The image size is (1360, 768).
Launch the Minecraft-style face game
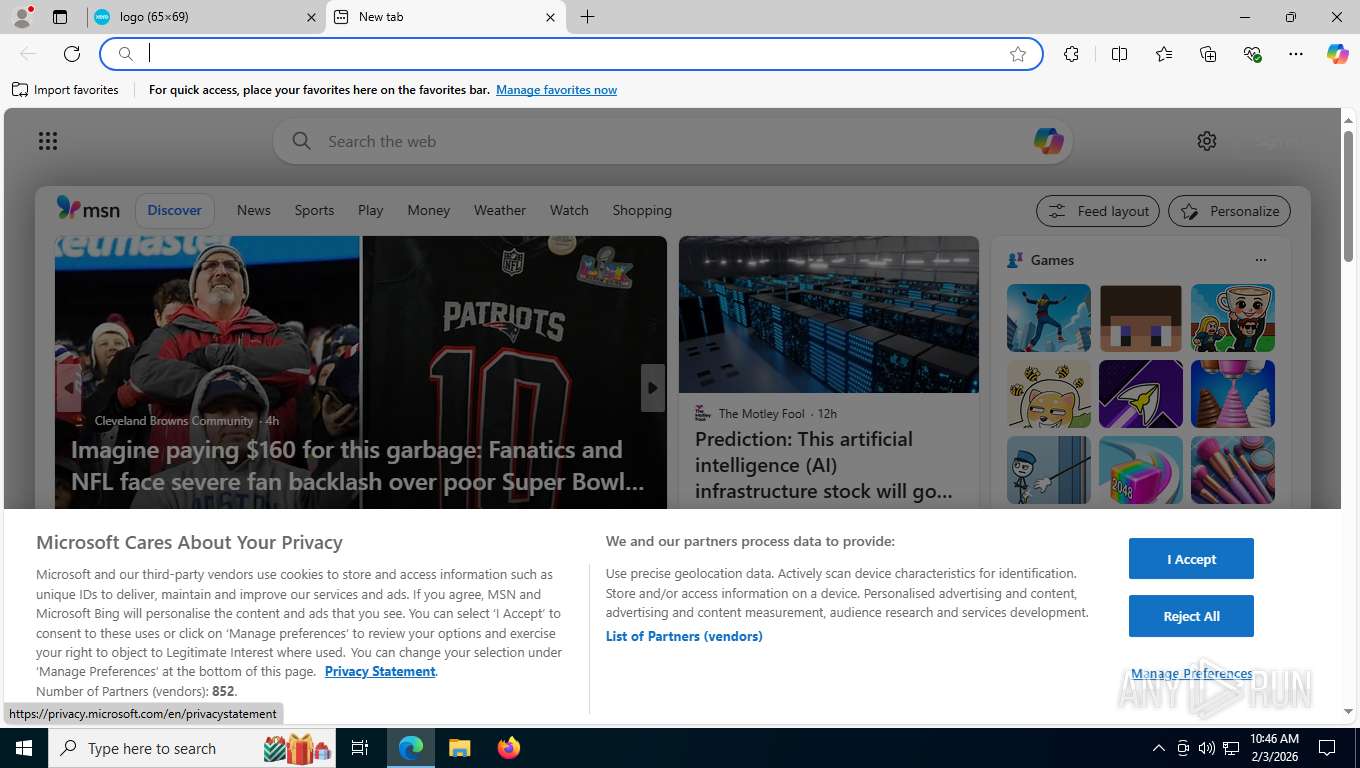pyautogui.click(x=1141, y=318)
